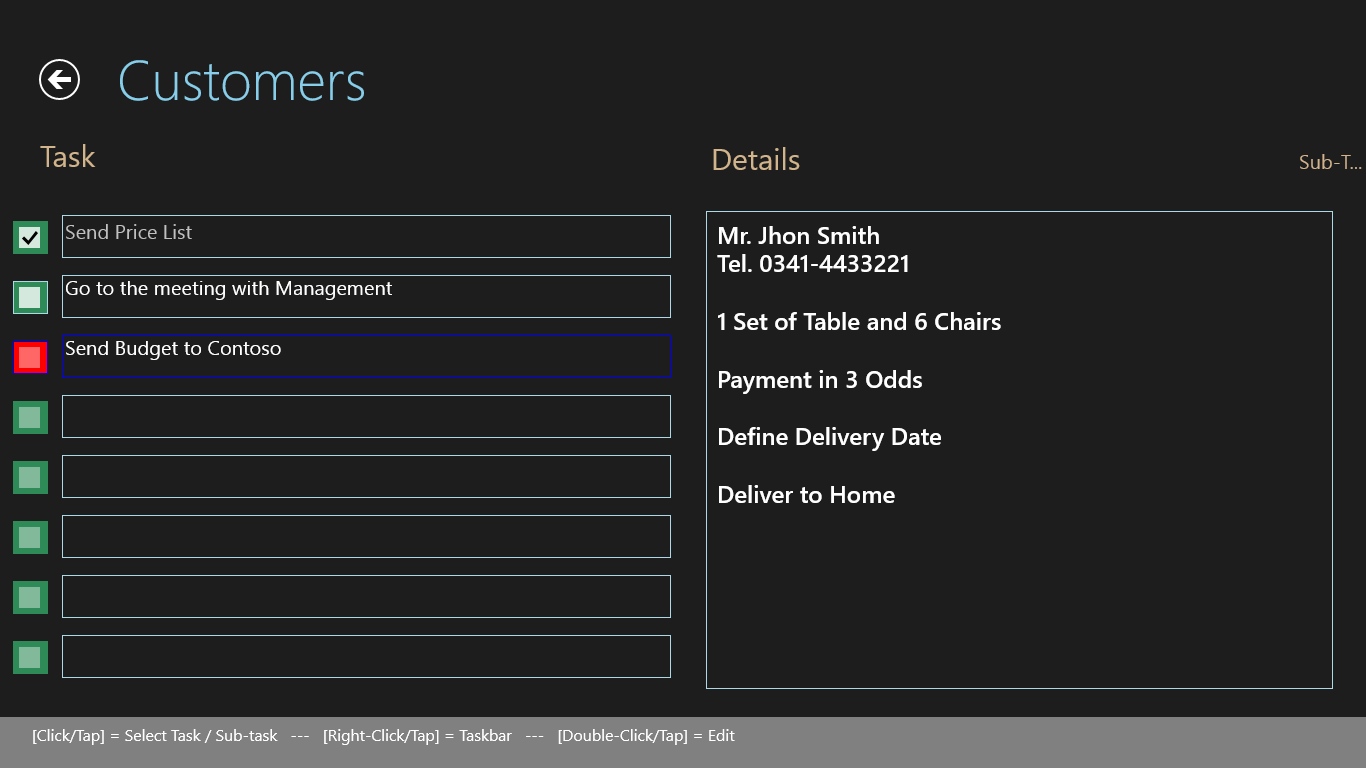Click the Task column header
The image size is (1366, 768).
(67, 157)
